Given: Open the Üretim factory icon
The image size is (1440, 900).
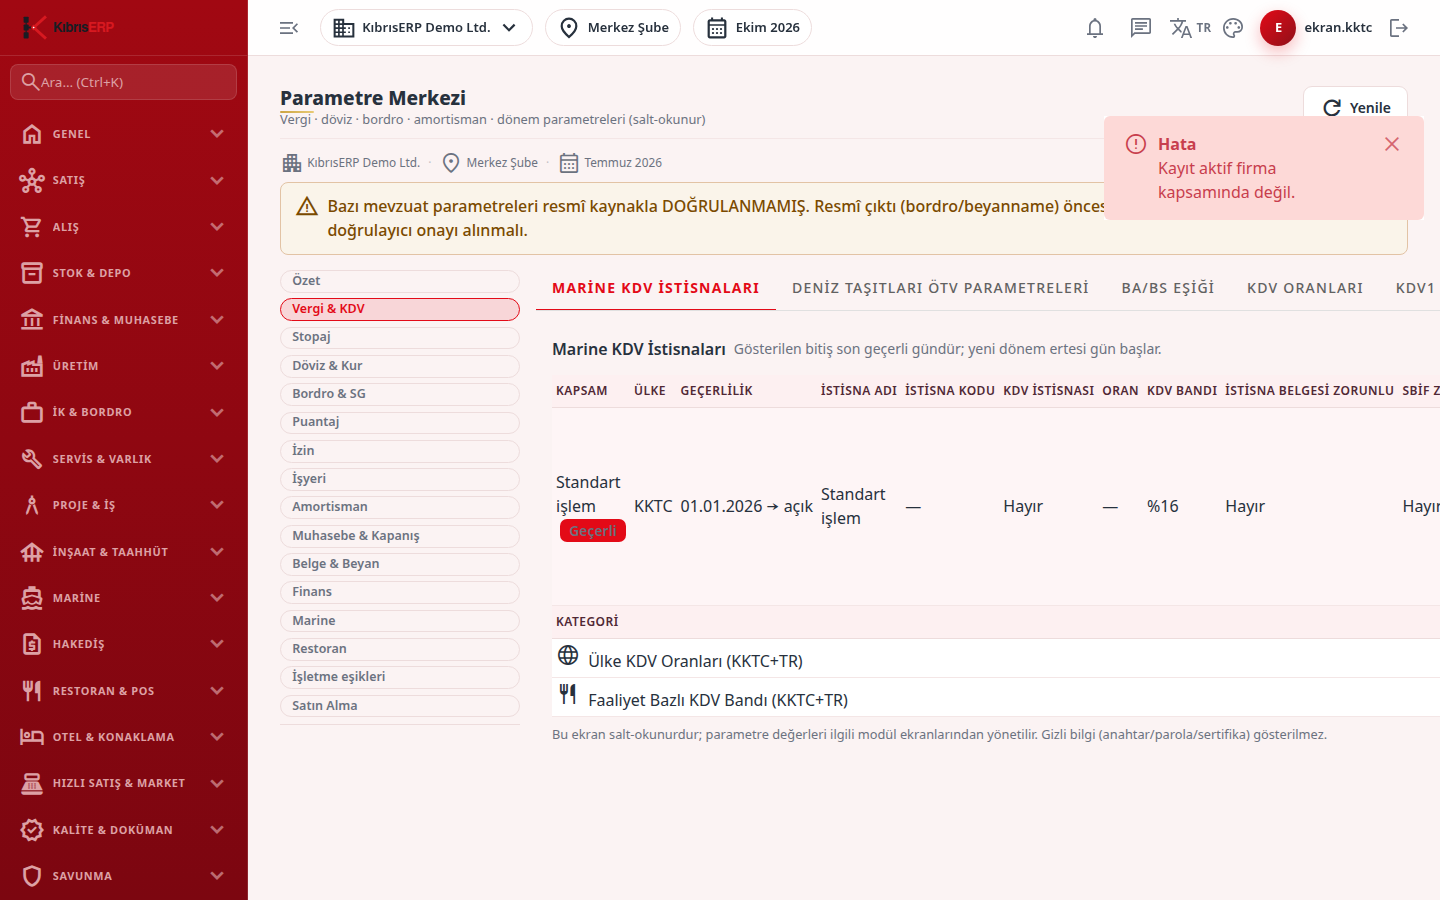Looking at the screenshot, I should click(x=32, y=366).
